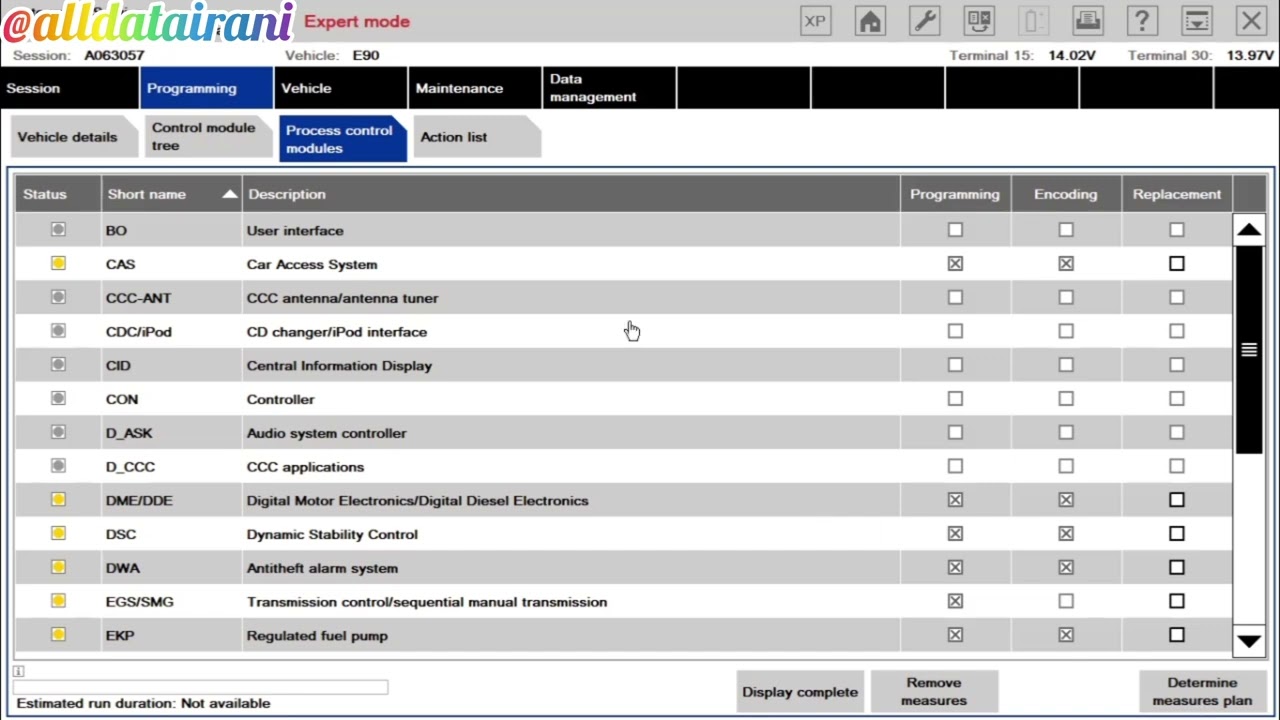1280x720 pixels.
Task: Click the yellow status icon for DWA
Action: tap(58, 567)
